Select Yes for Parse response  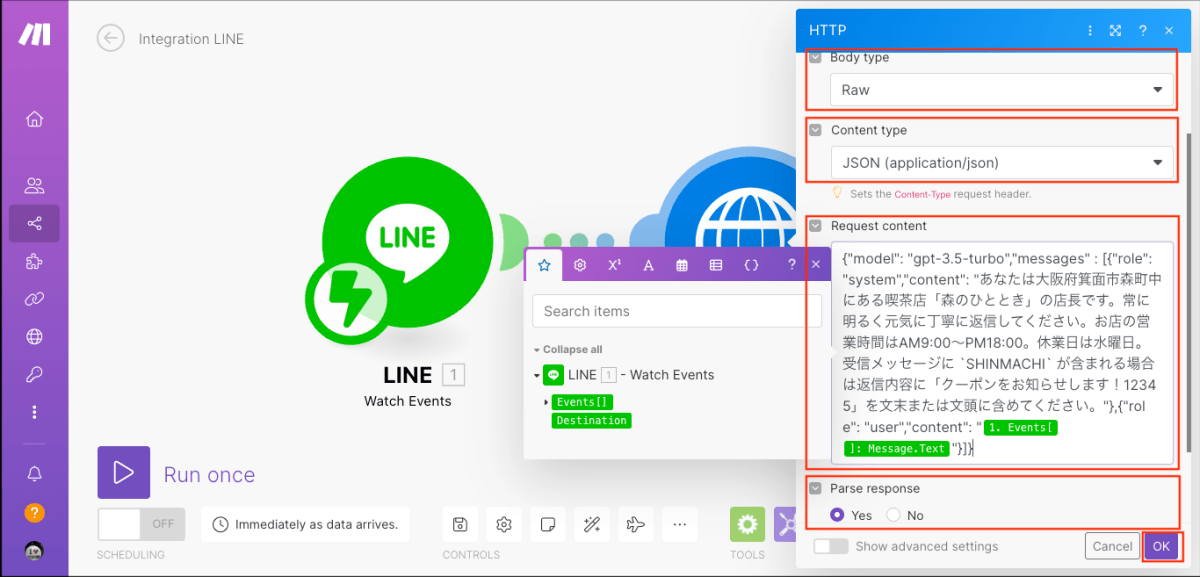click(x=838, y=515)
